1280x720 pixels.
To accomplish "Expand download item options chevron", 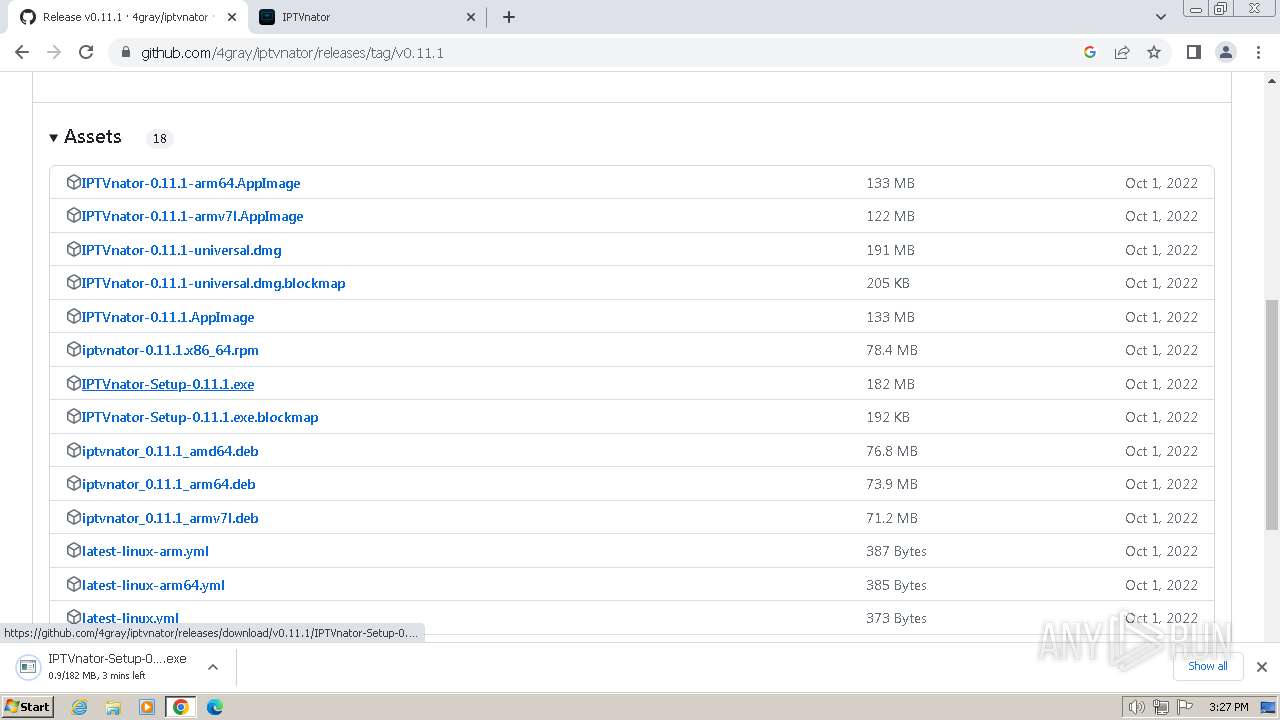I will click(212, 666).
